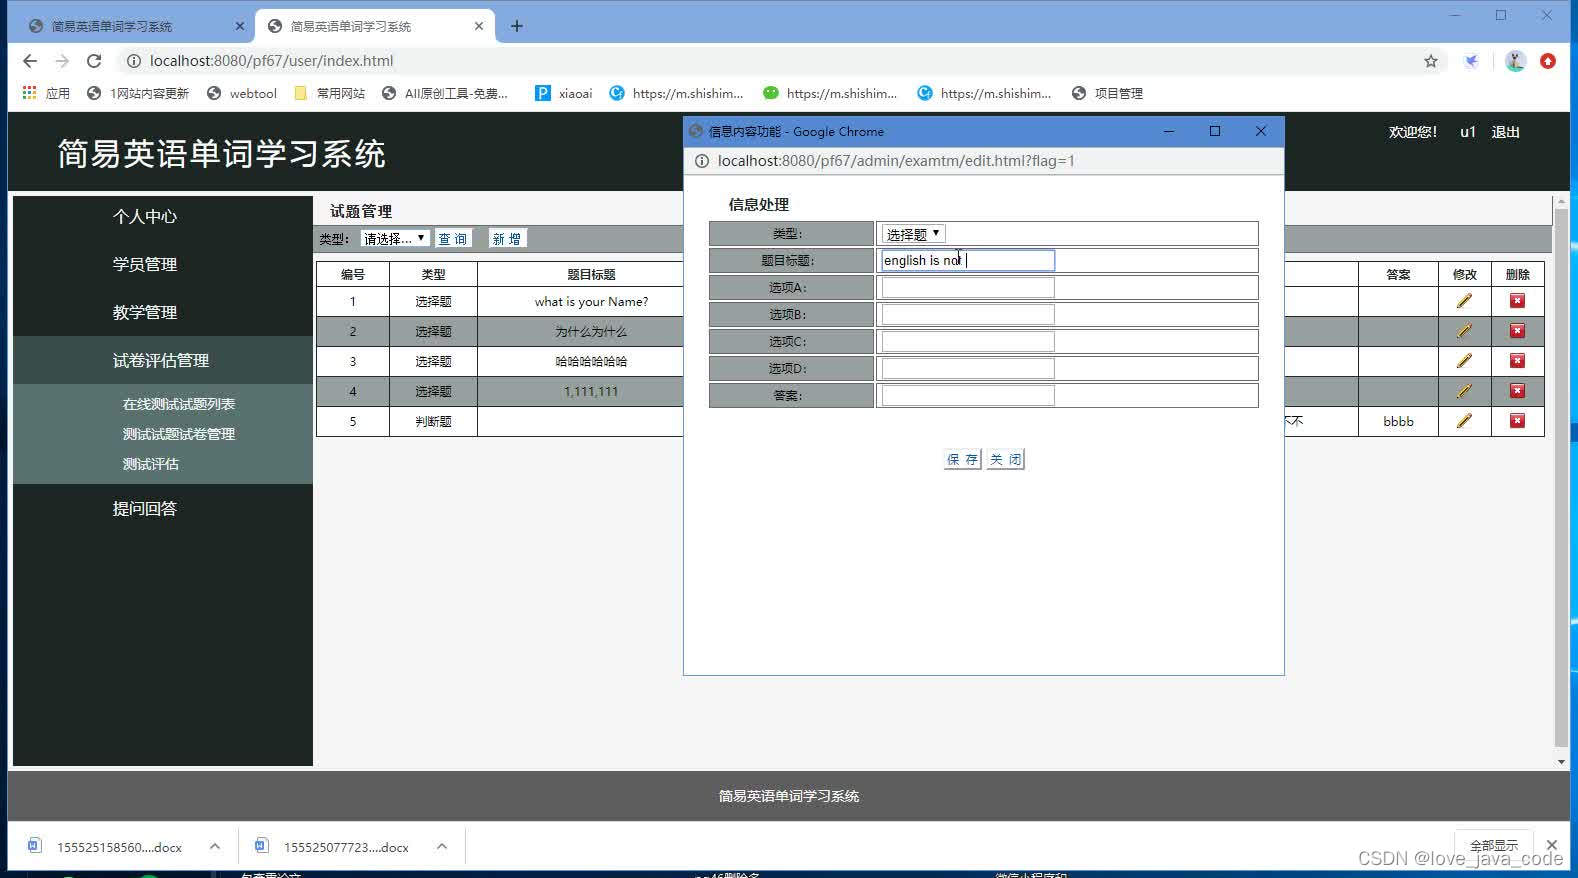1578x878 pixels.
Task: Open the webtool bookmark
Action: tap(241, 93)
